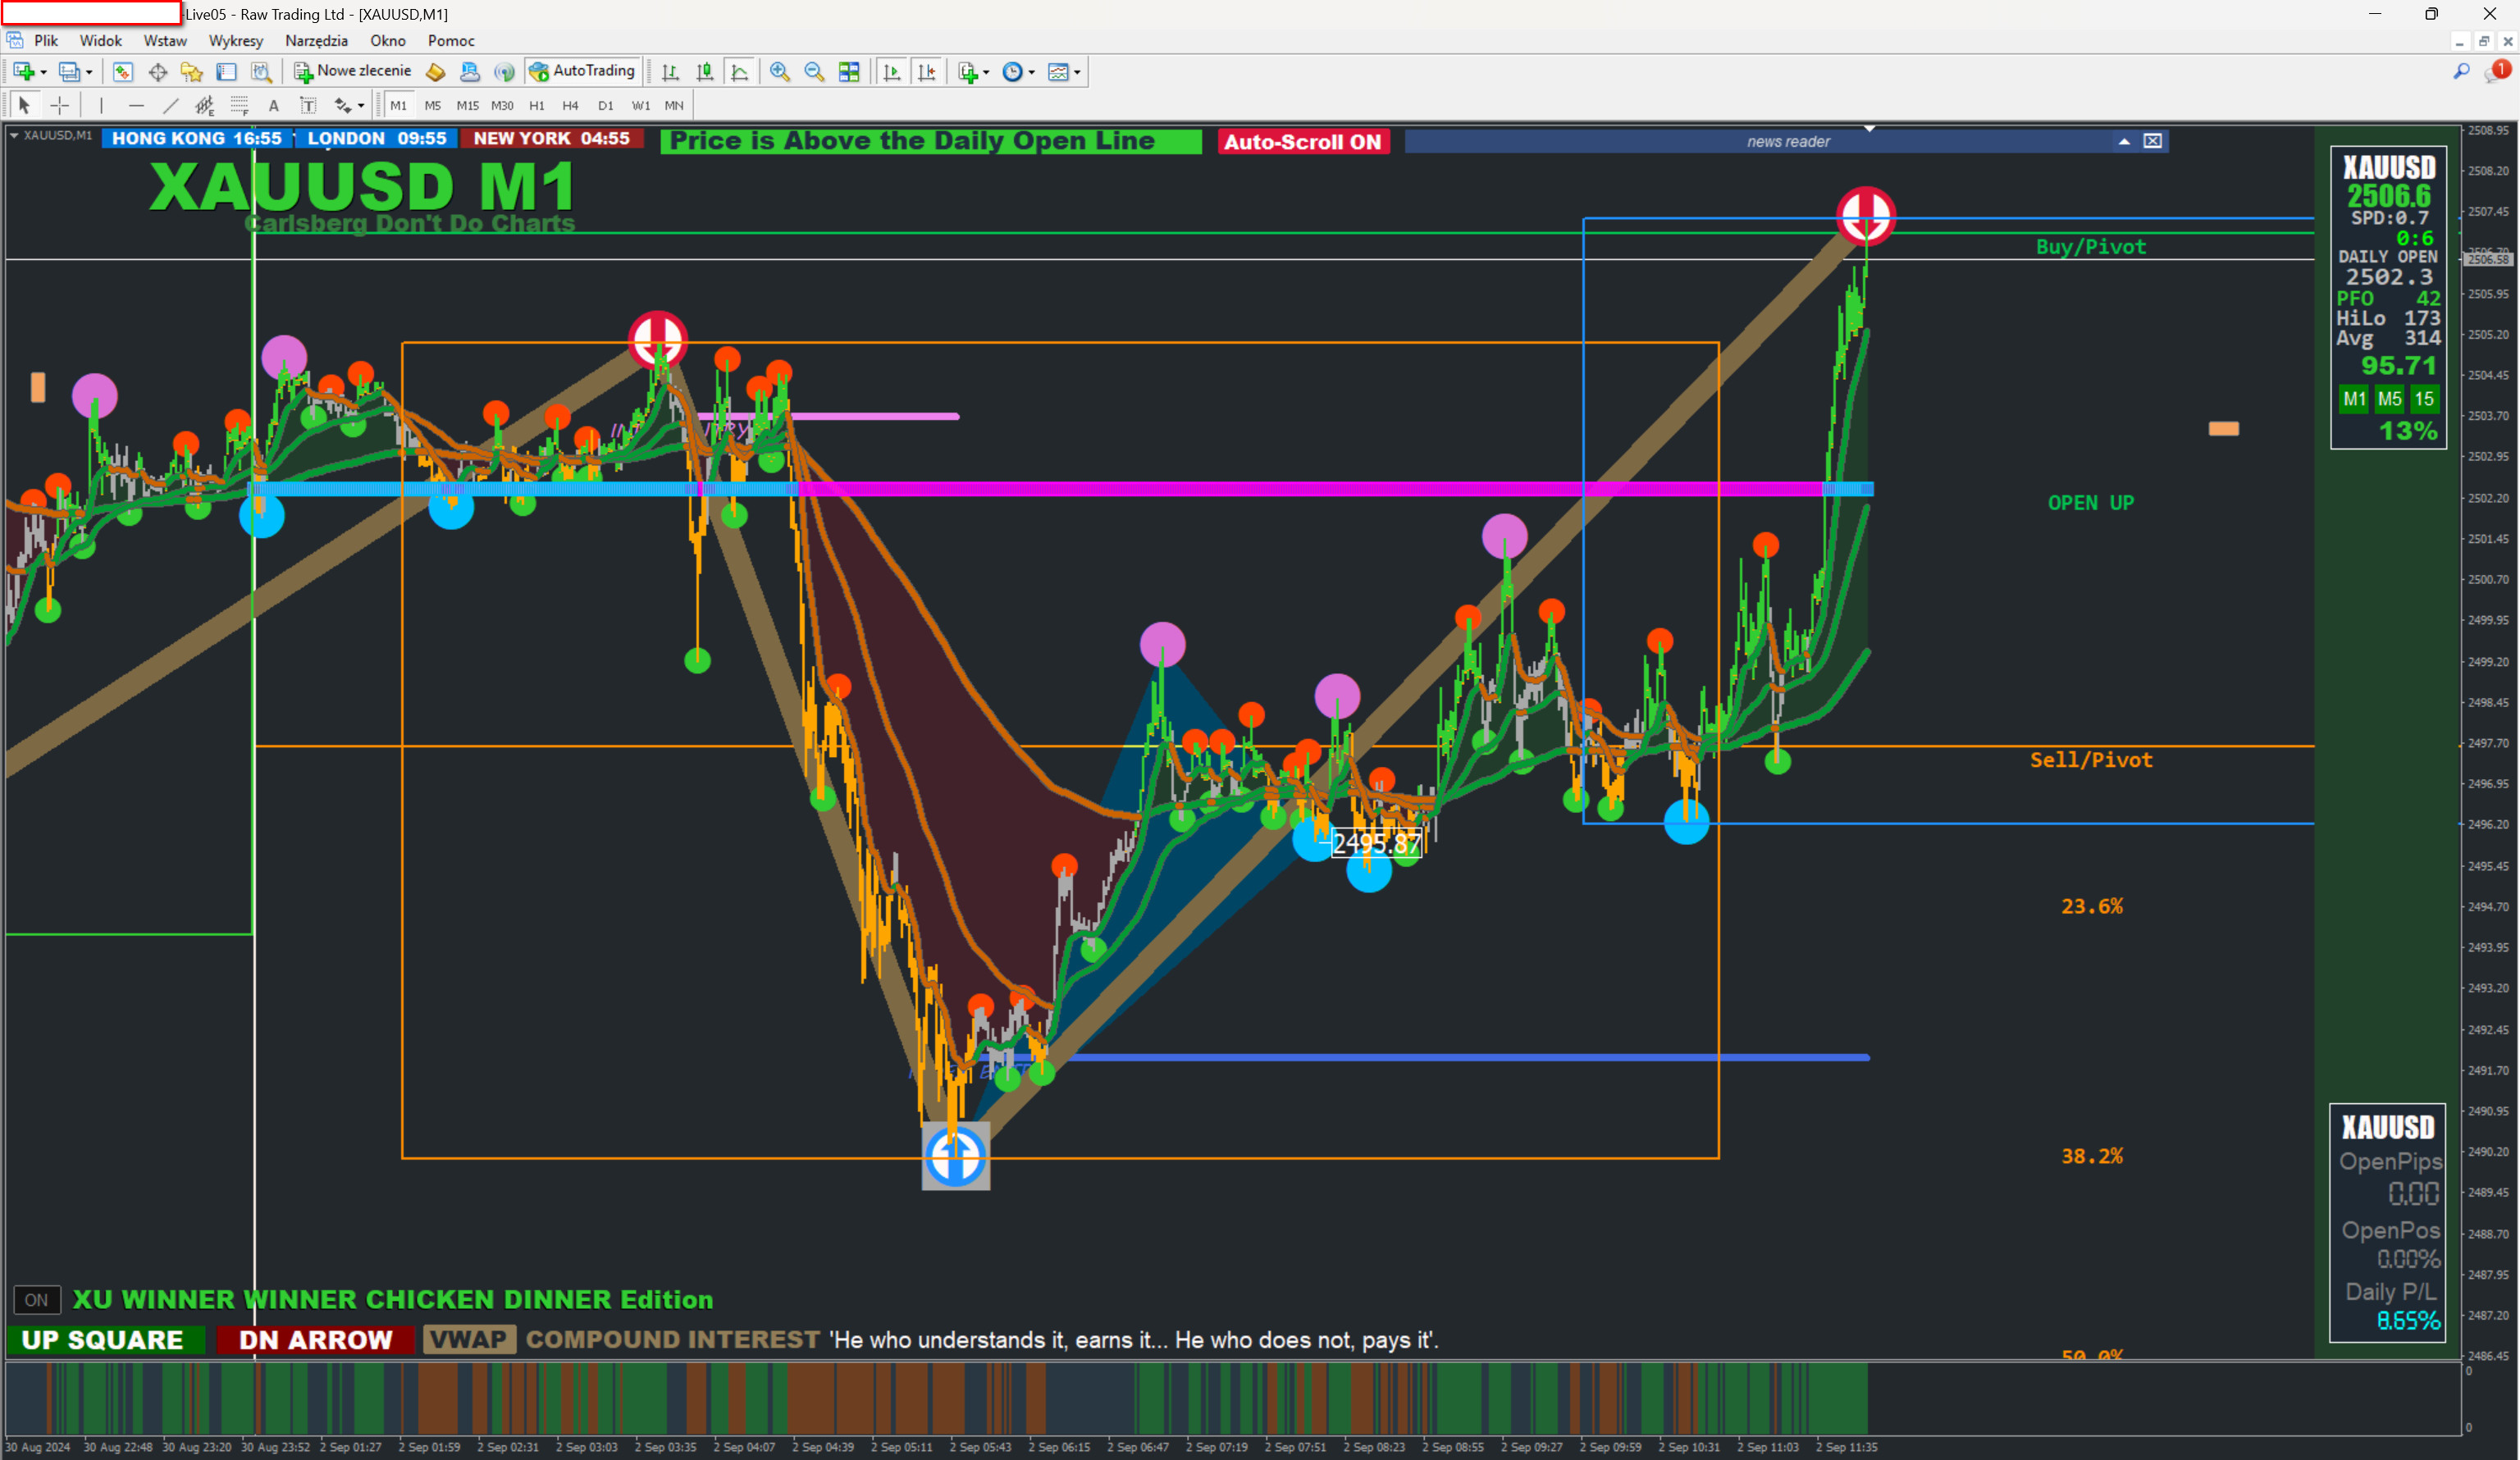This screenshot has width=2520, height=1460.
Task: Toggle the Auto-Scroll ON indicator
Action: click(1302, 142)
